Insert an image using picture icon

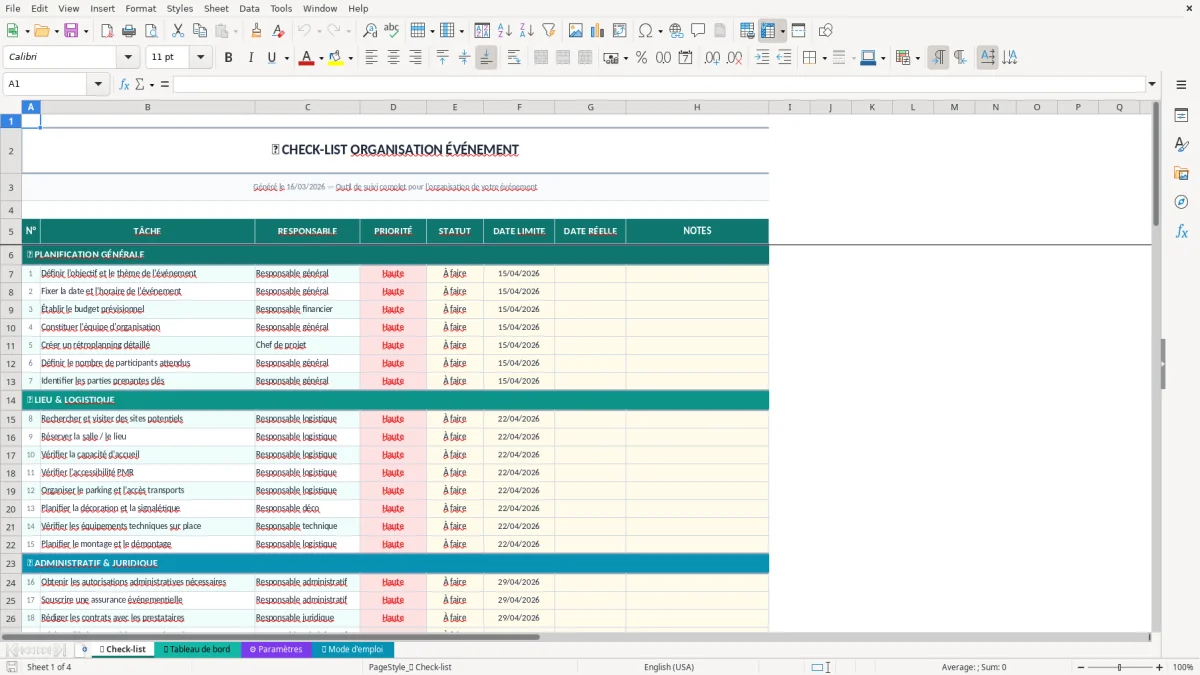point(577,31)
